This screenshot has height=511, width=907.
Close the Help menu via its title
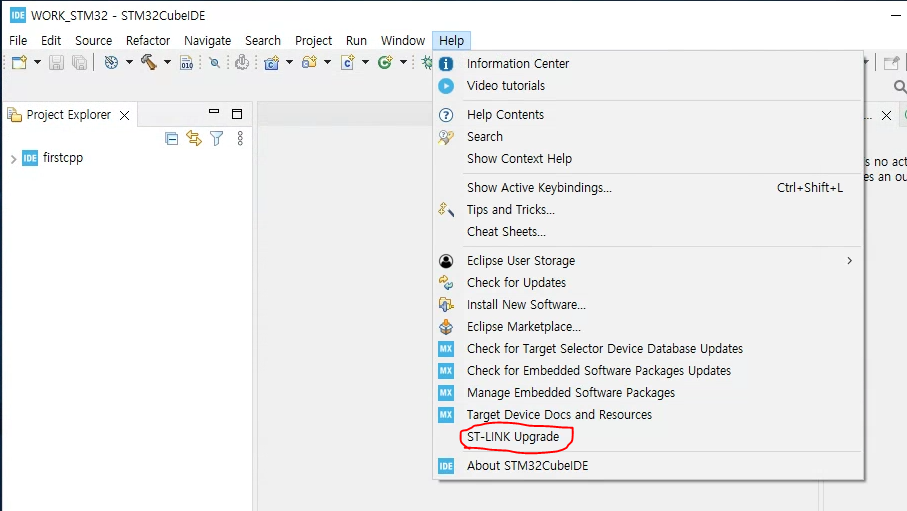[x=451, y=41]
